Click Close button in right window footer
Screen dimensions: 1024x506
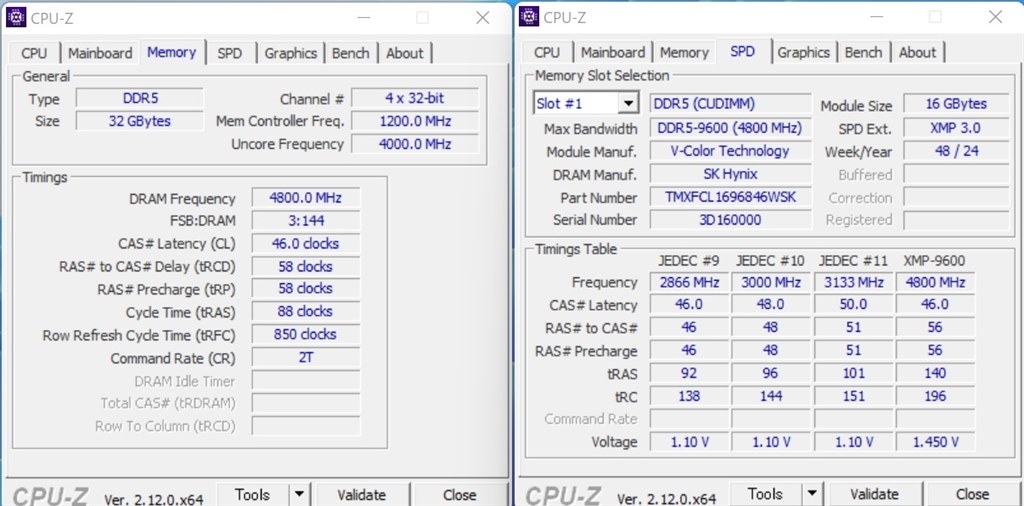(x=972, y=494)
